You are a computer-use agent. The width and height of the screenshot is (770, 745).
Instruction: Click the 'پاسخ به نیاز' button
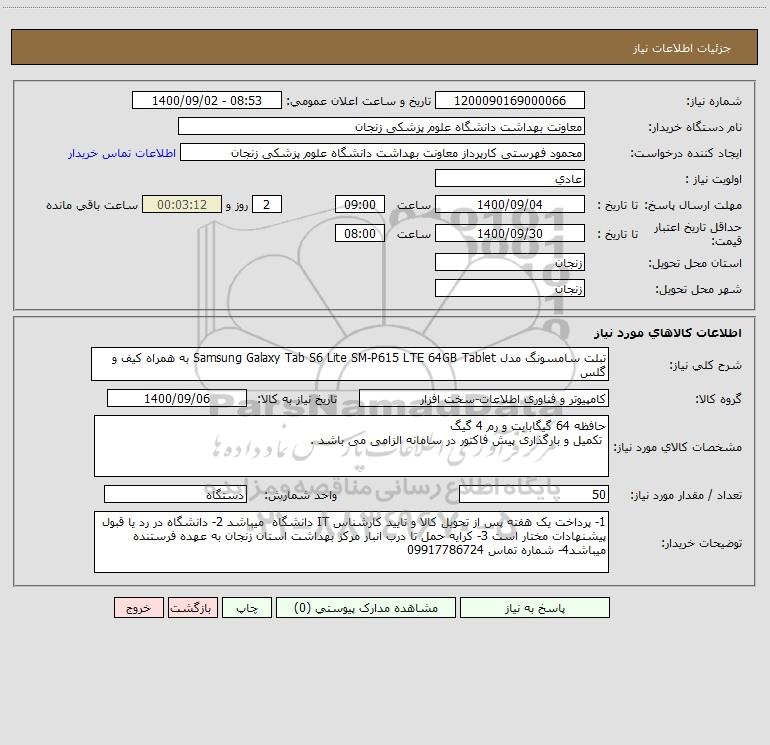coord(535,607)
